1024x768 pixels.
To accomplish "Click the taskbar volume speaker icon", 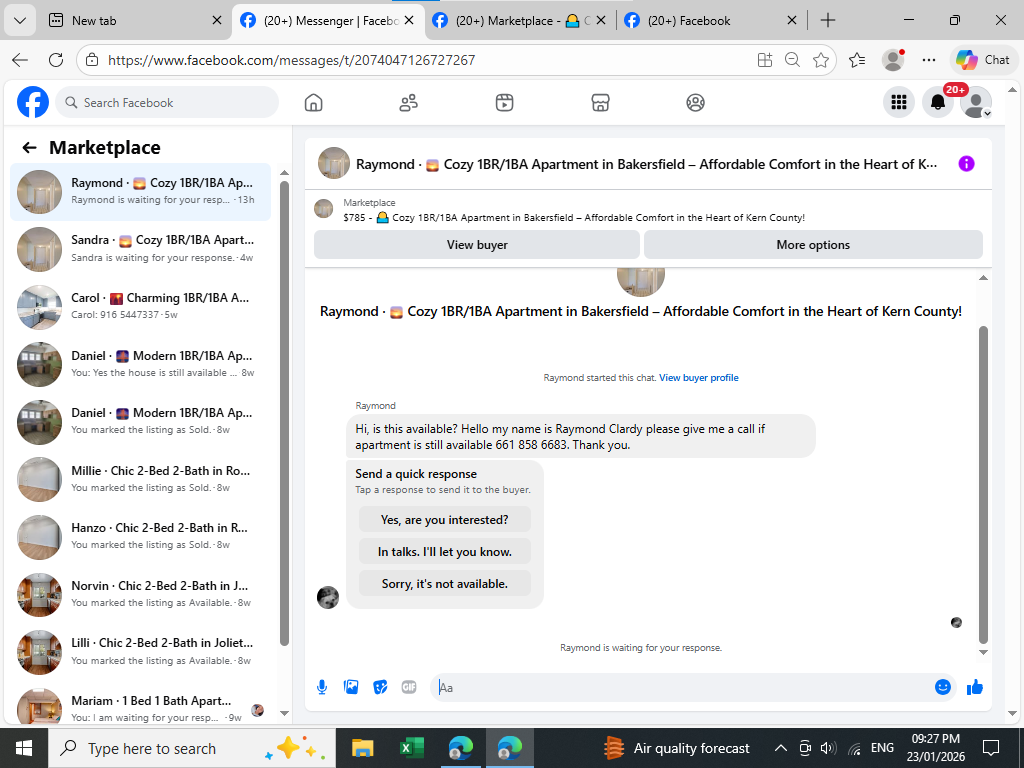I will point(828,748).
